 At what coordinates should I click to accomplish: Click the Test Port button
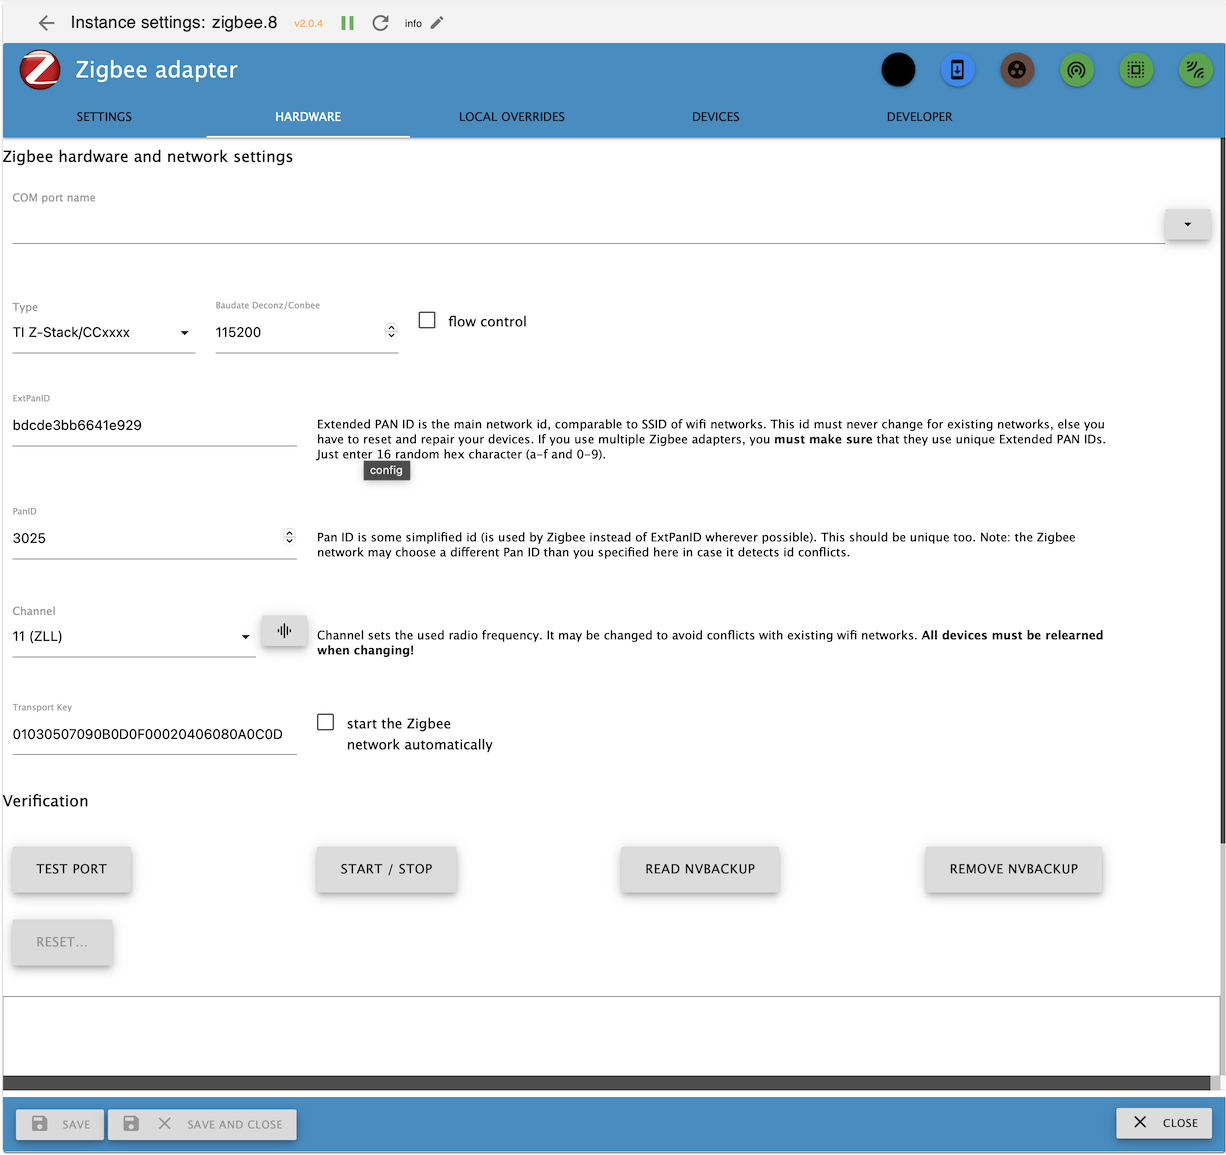[72, 869]
